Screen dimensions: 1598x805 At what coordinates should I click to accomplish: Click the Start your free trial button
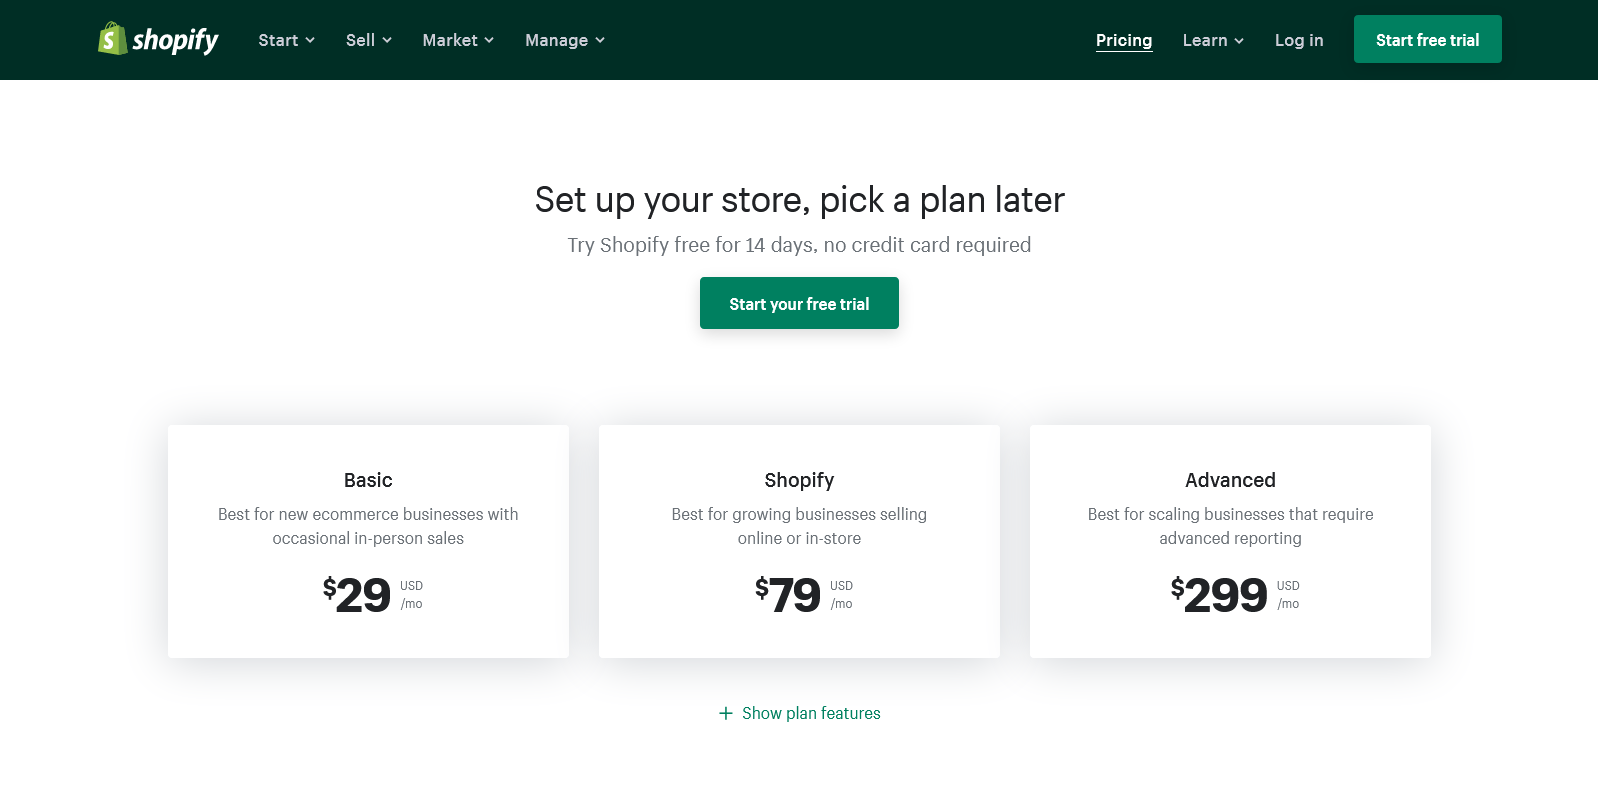pyautogui.click(x=799, y=303)
